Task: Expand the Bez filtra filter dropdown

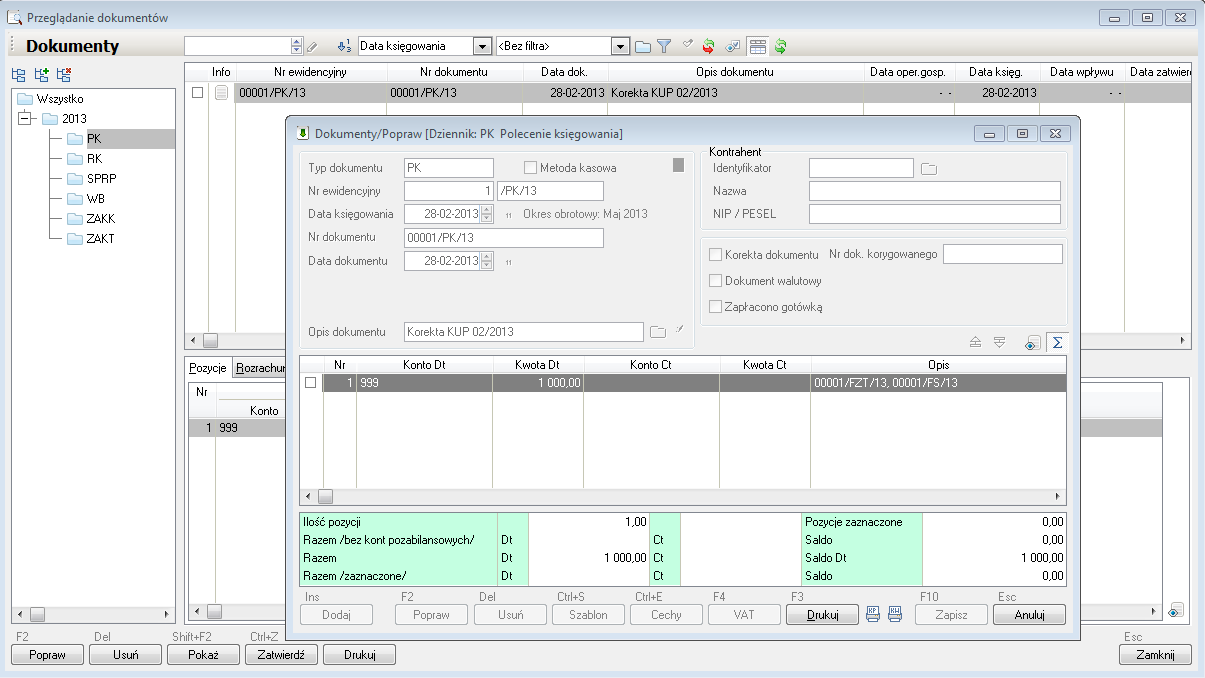Action: (x=620, y=46)
